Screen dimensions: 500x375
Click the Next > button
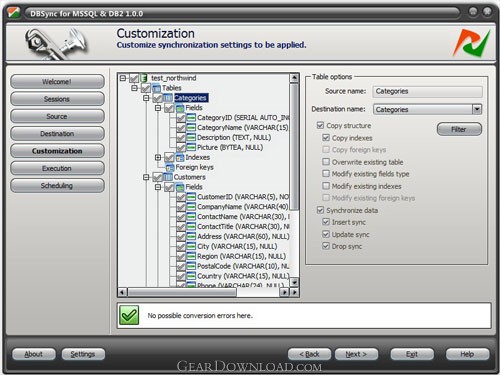[x=356, y=354]
